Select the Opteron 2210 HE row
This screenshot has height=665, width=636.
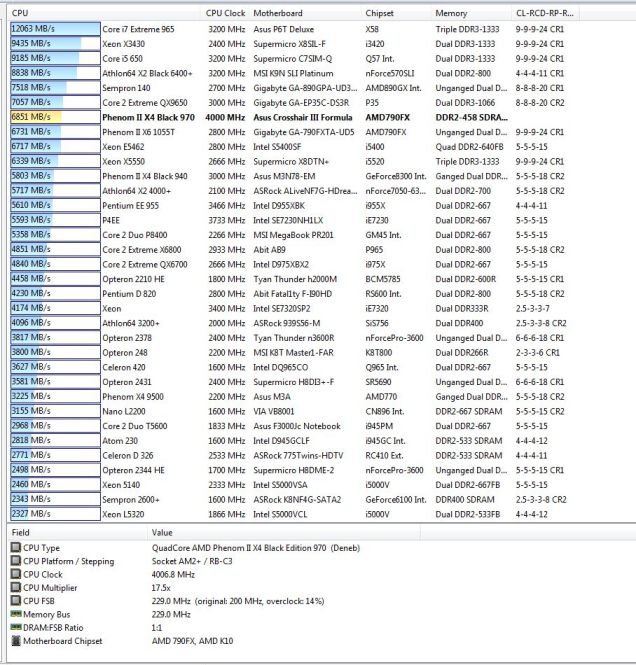click(x=295, y=279)
